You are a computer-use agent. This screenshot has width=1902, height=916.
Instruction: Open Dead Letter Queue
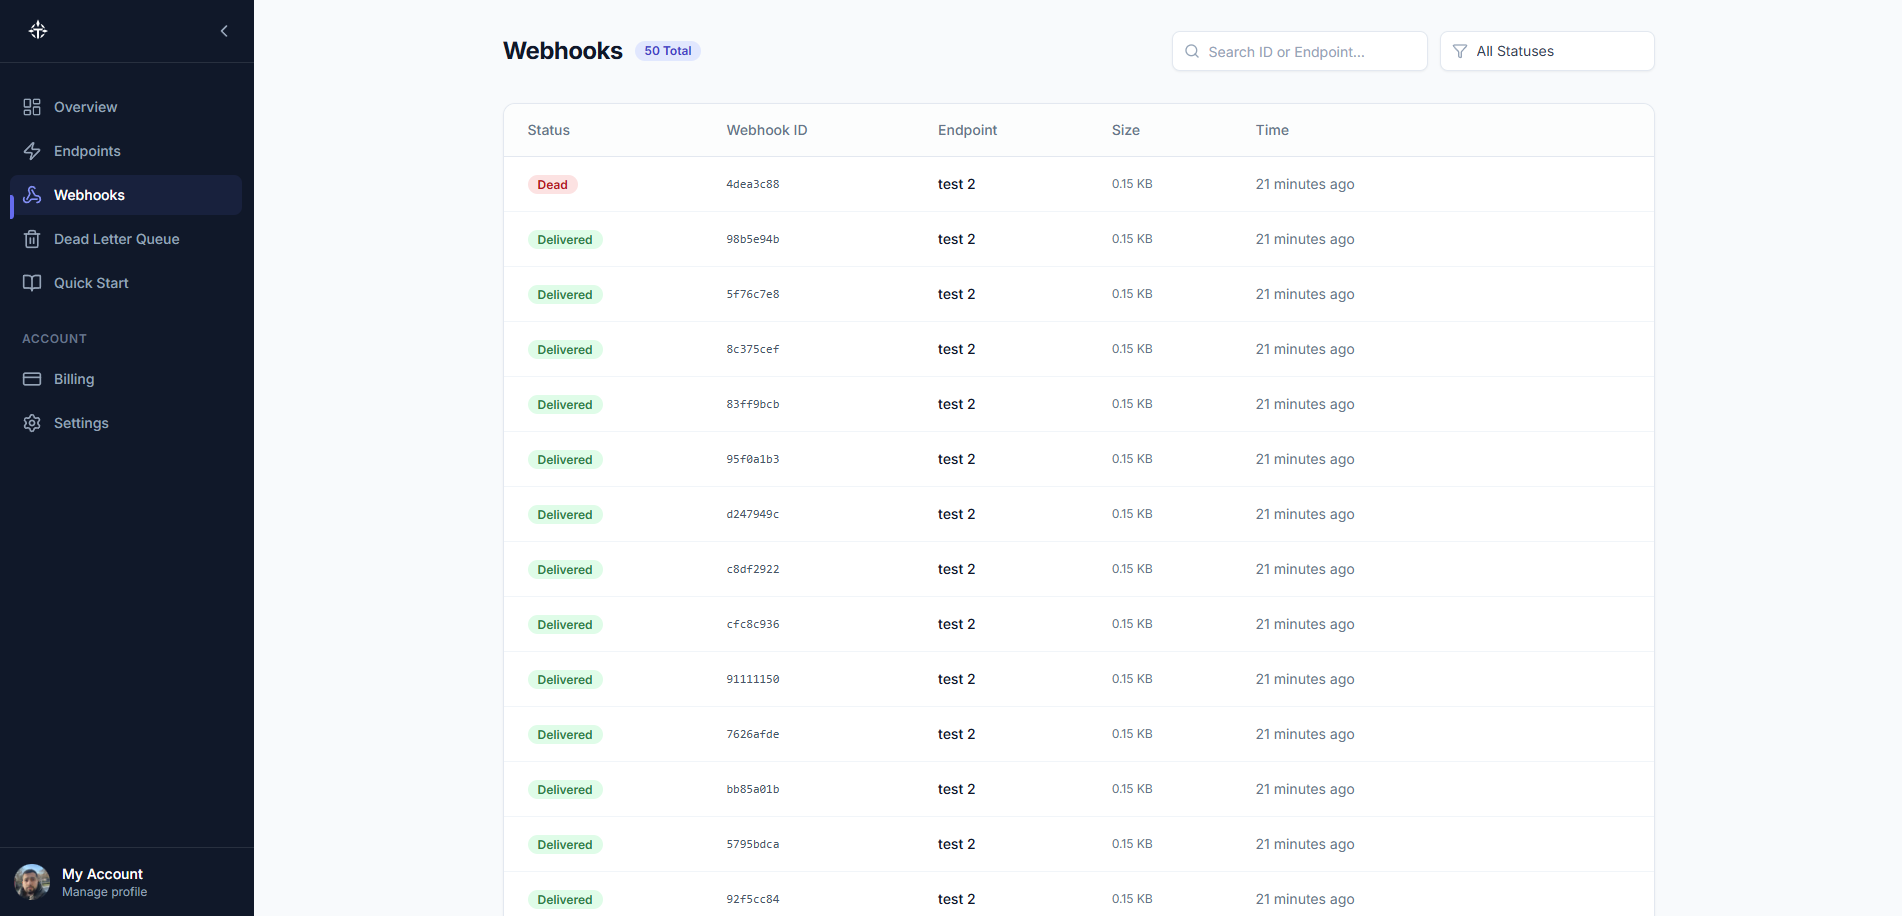(126, 239)
